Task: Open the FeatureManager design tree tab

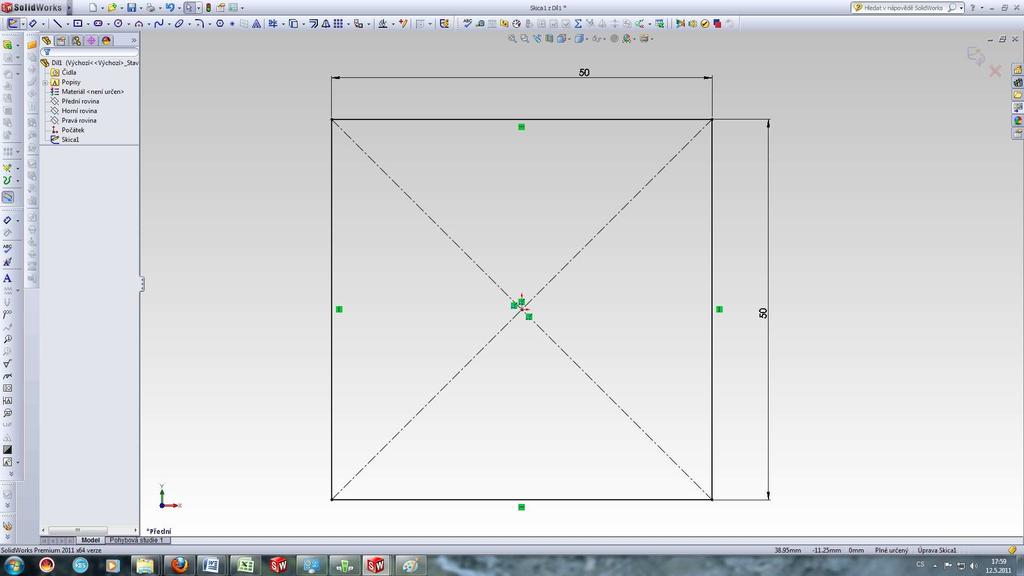Action: pyautogui.click(x=46, y=40)
